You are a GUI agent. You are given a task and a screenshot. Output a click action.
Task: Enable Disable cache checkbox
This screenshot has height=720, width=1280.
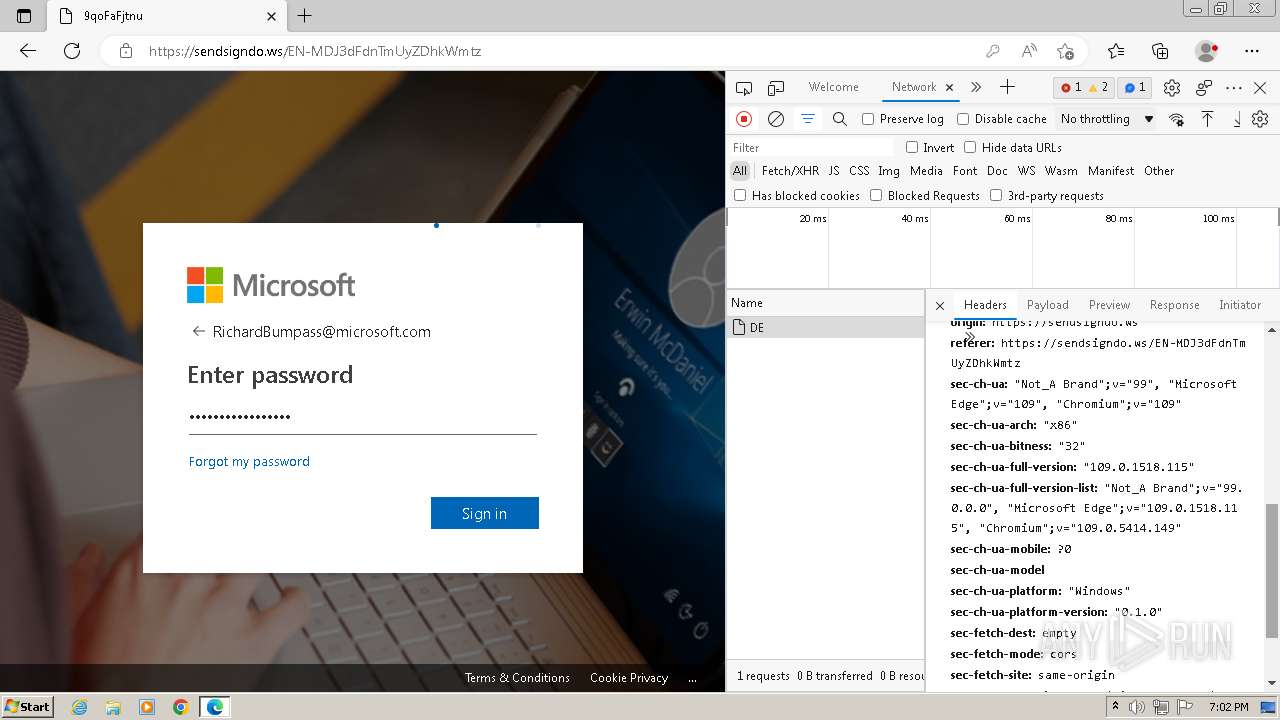[x=963, y=119]
